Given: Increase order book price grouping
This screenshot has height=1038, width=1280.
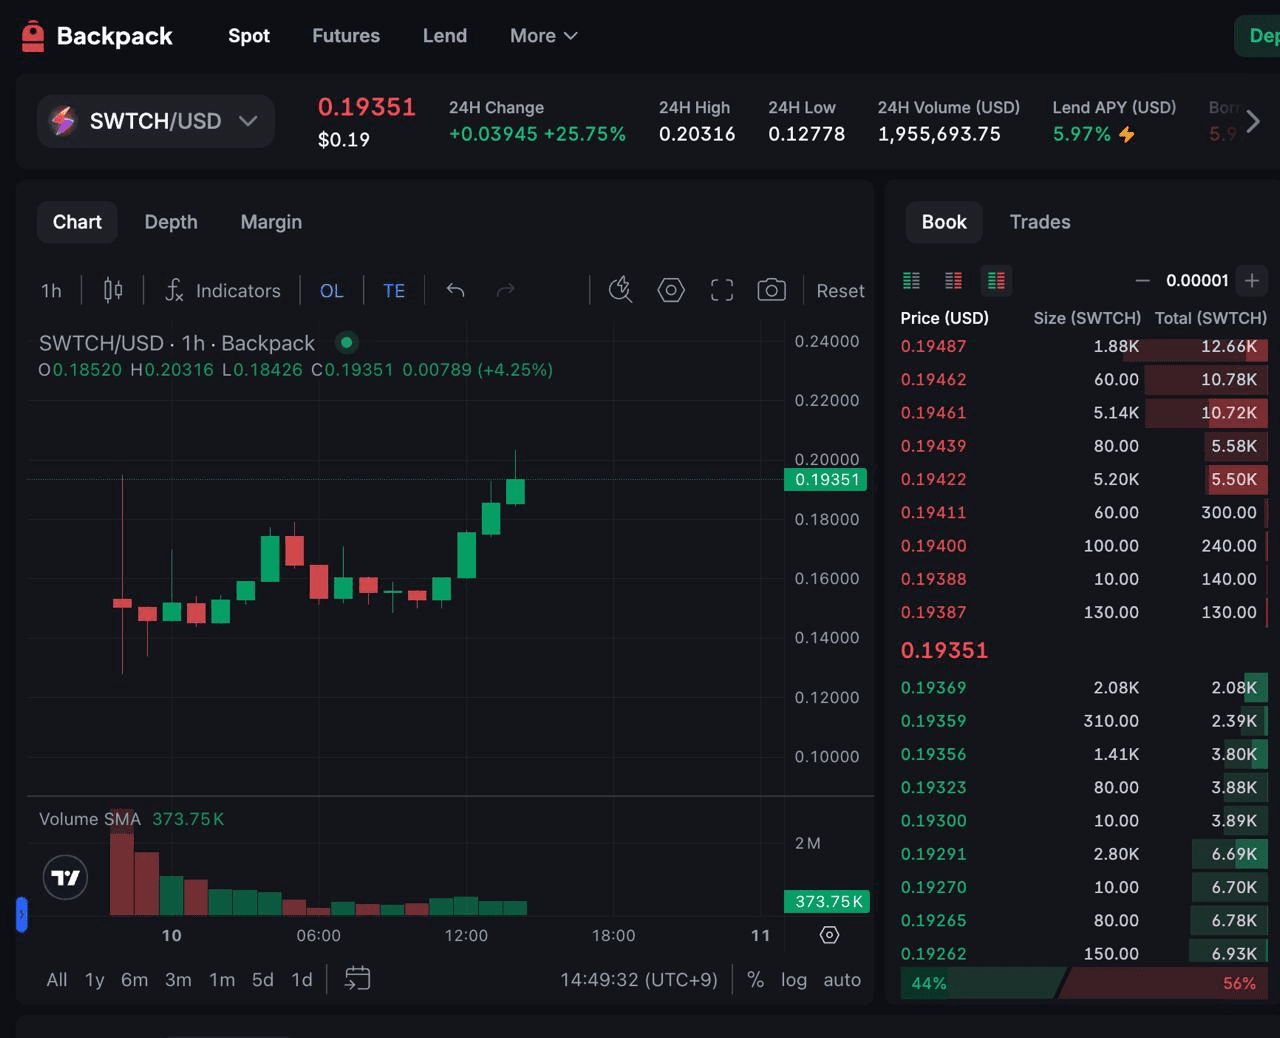Looking at the screenshot, I should coord(1252,281).
